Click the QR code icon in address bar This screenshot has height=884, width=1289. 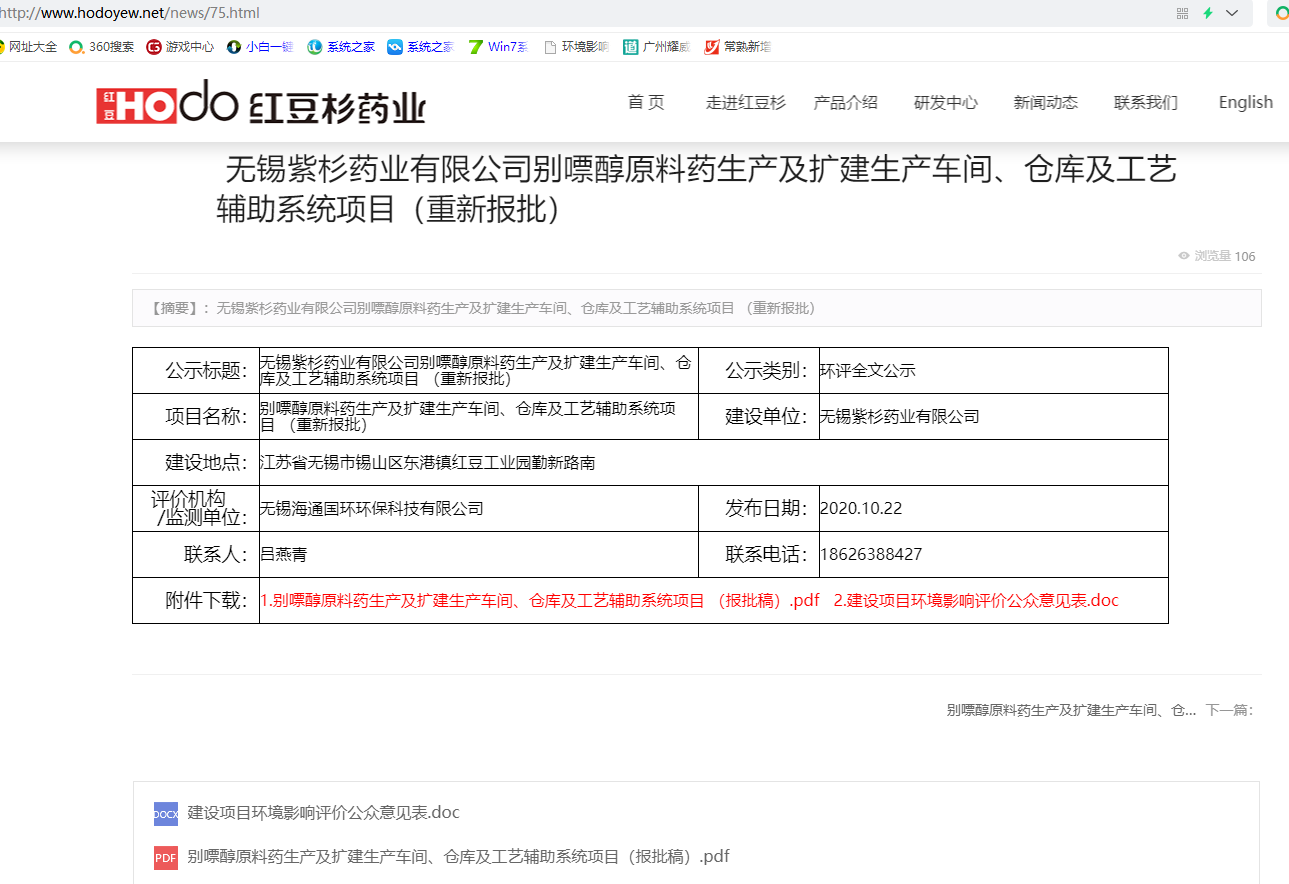click(1183, 13)
